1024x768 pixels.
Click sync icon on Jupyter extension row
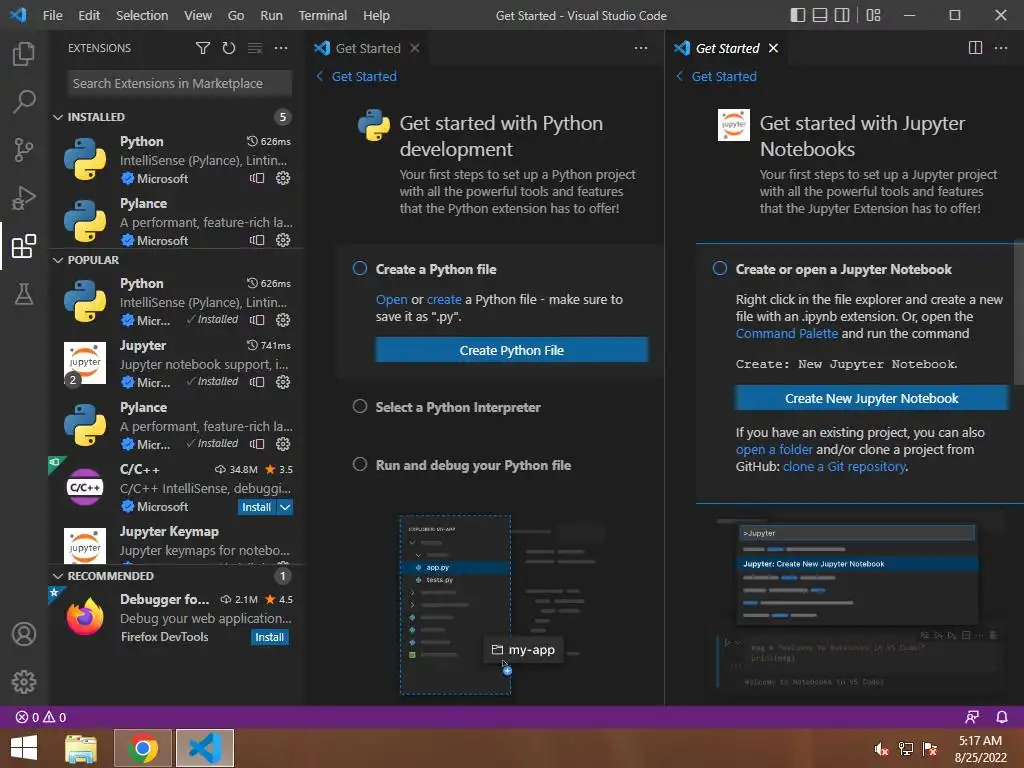pos(257,382)
